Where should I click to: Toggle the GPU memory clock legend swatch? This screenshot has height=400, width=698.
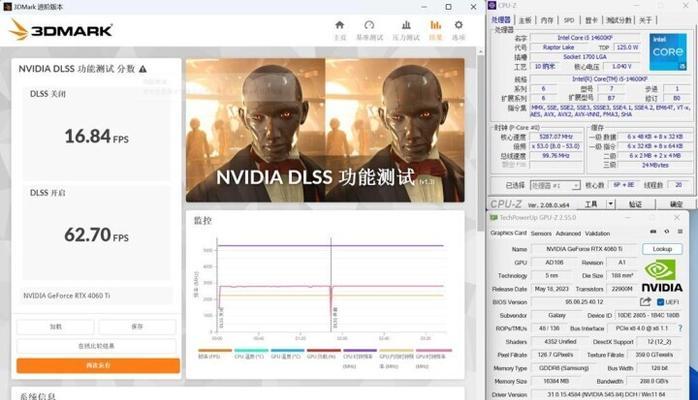[x=396, y=351]
